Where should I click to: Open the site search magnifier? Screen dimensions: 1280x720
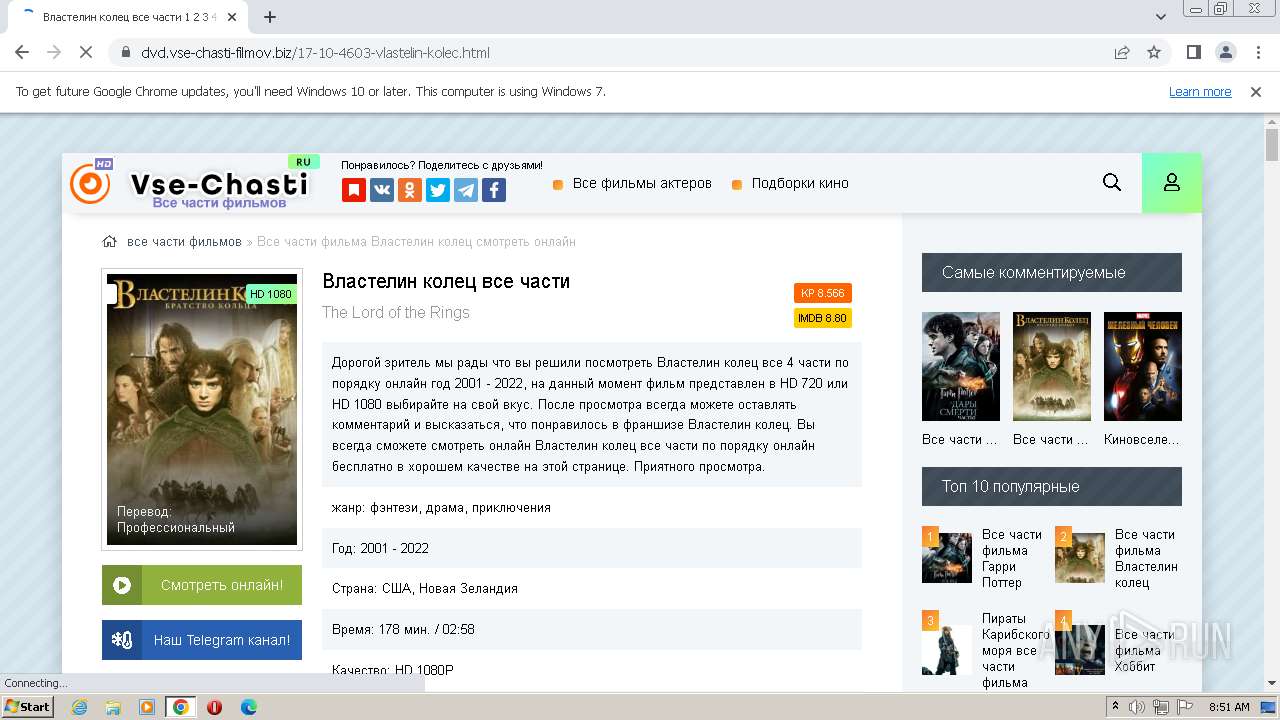pyautogui.click(x=1112, y=182)
